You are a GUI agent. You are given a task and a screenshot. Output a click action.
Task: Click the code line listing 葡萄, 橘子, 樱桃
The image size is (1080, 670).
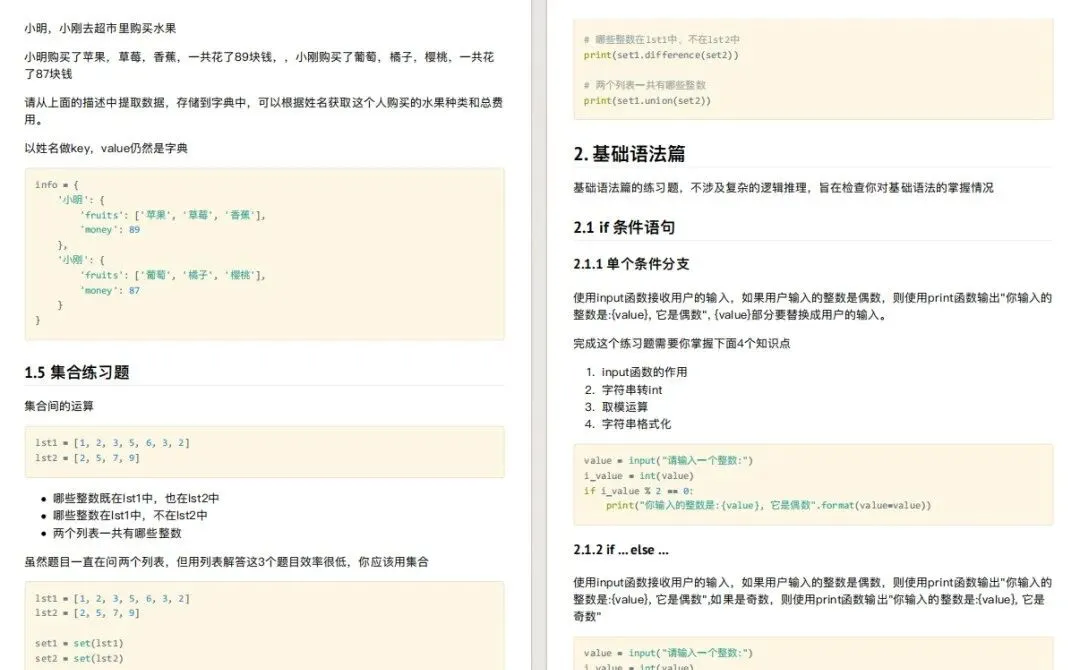click(x=173, y=275)
